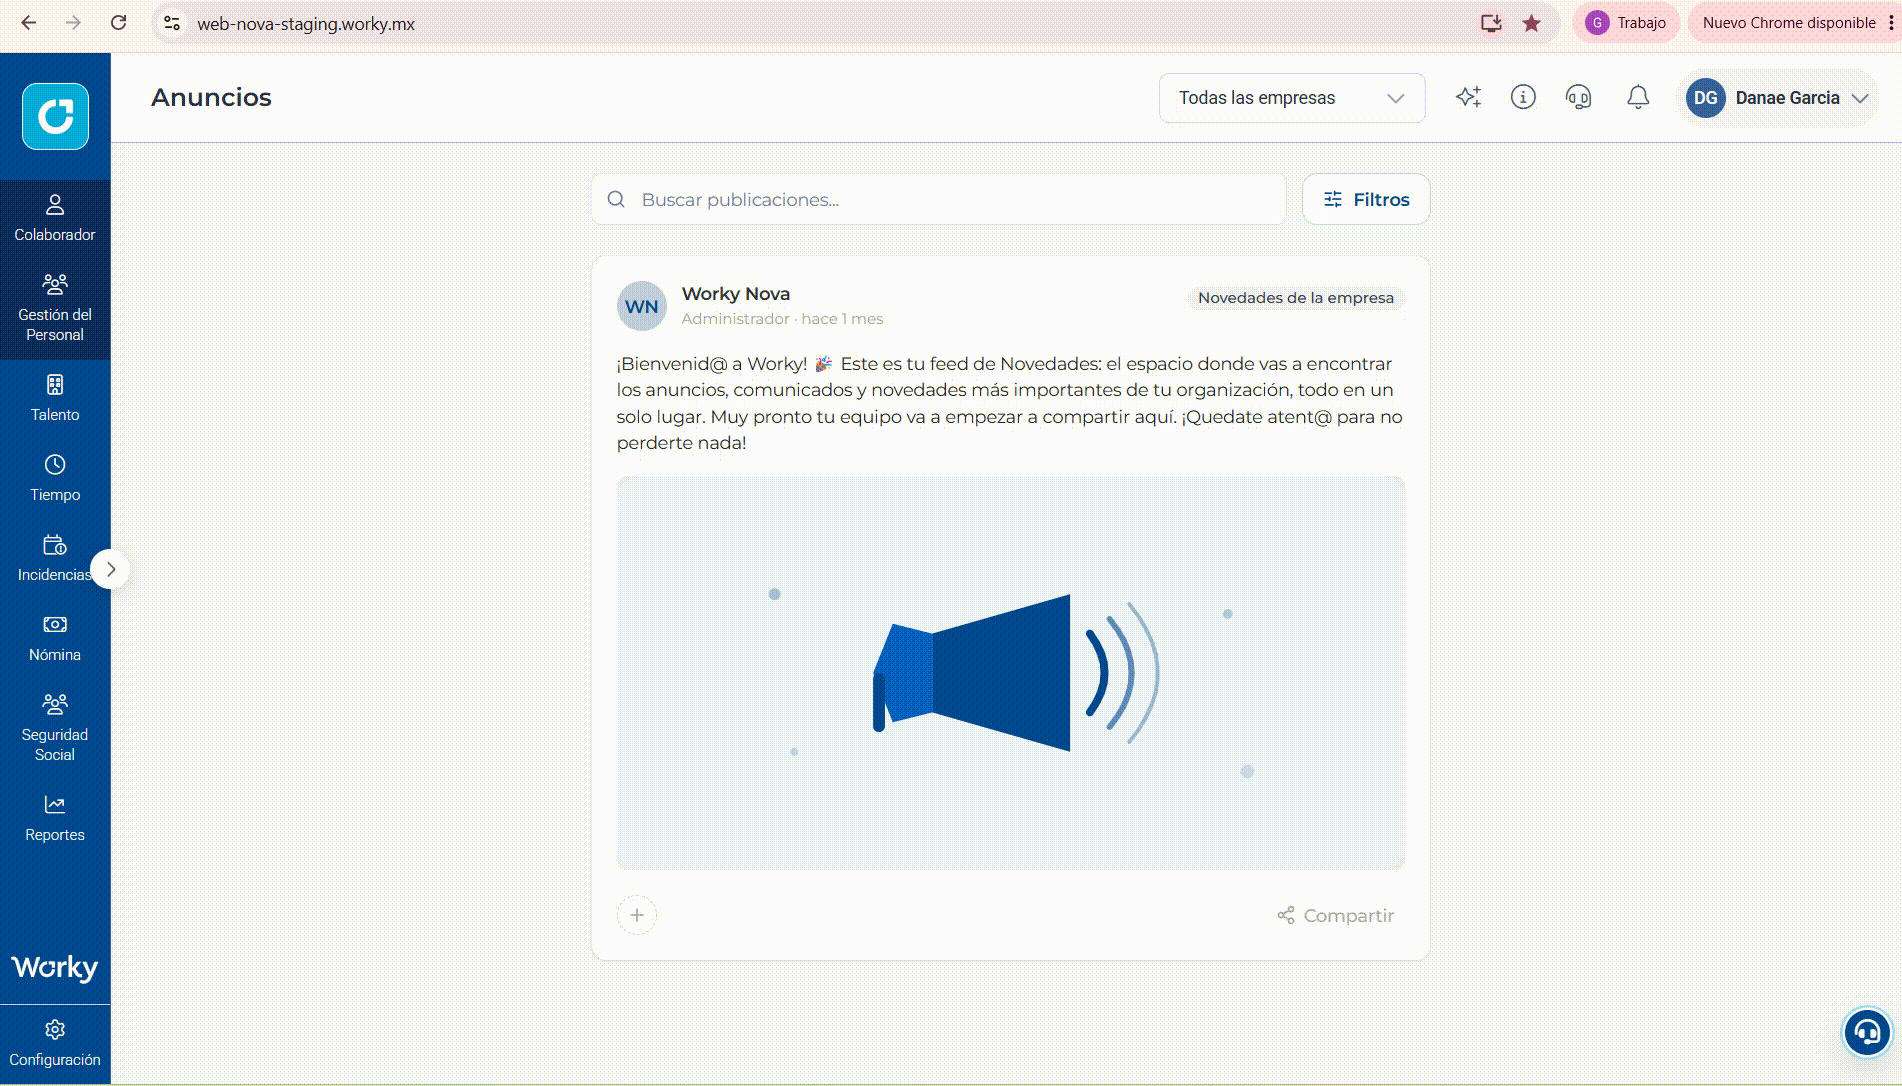
Task: Click the Buscar publicaciones search field
Action: [x=939, y=199]
